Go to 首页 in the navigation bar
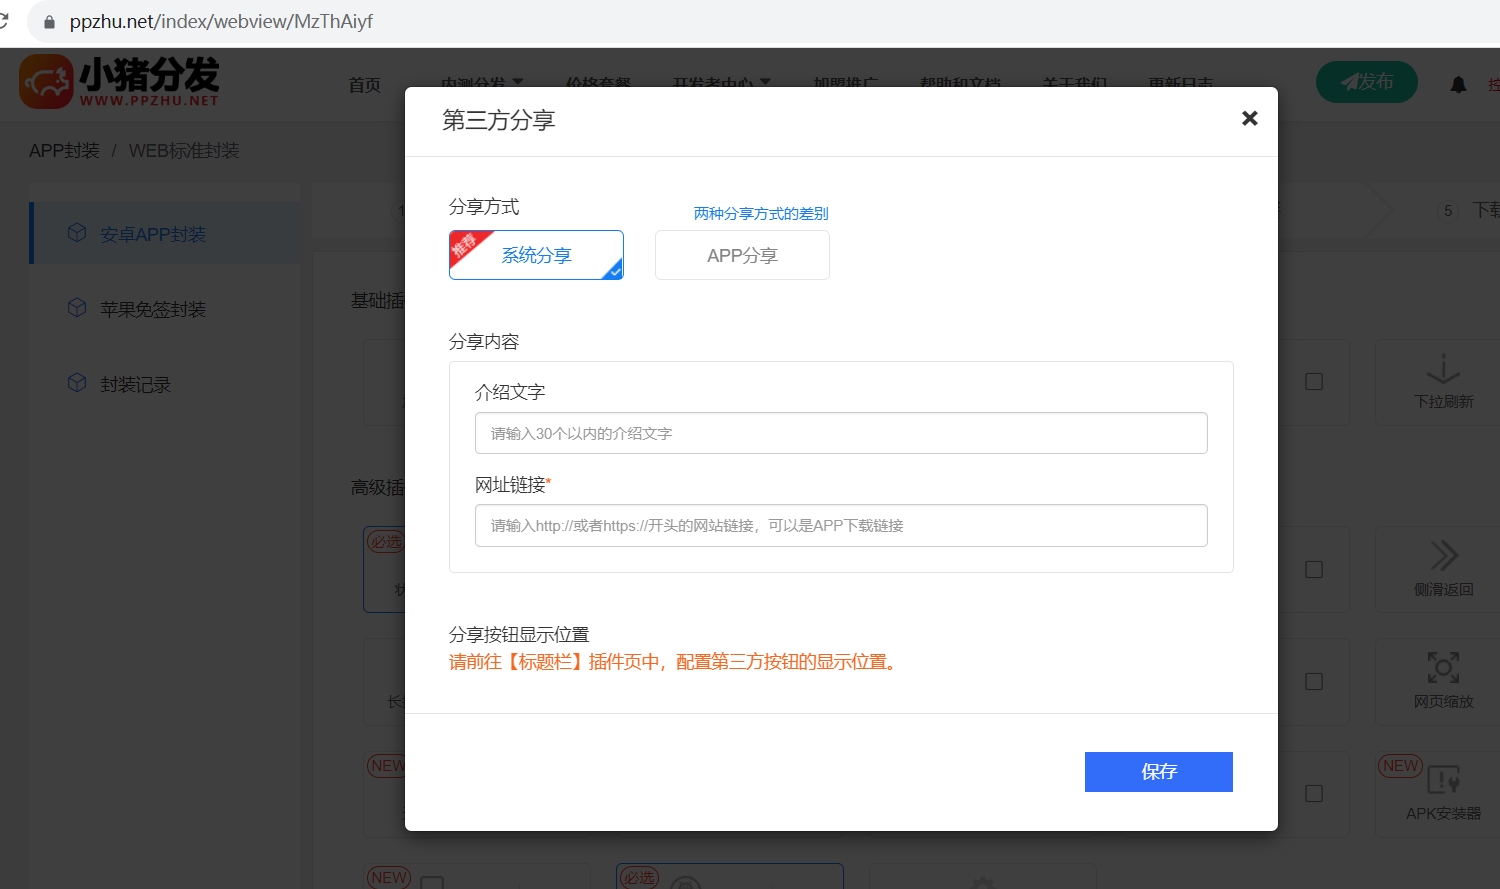Screen dimensions: 1500x889 [364, 84]
